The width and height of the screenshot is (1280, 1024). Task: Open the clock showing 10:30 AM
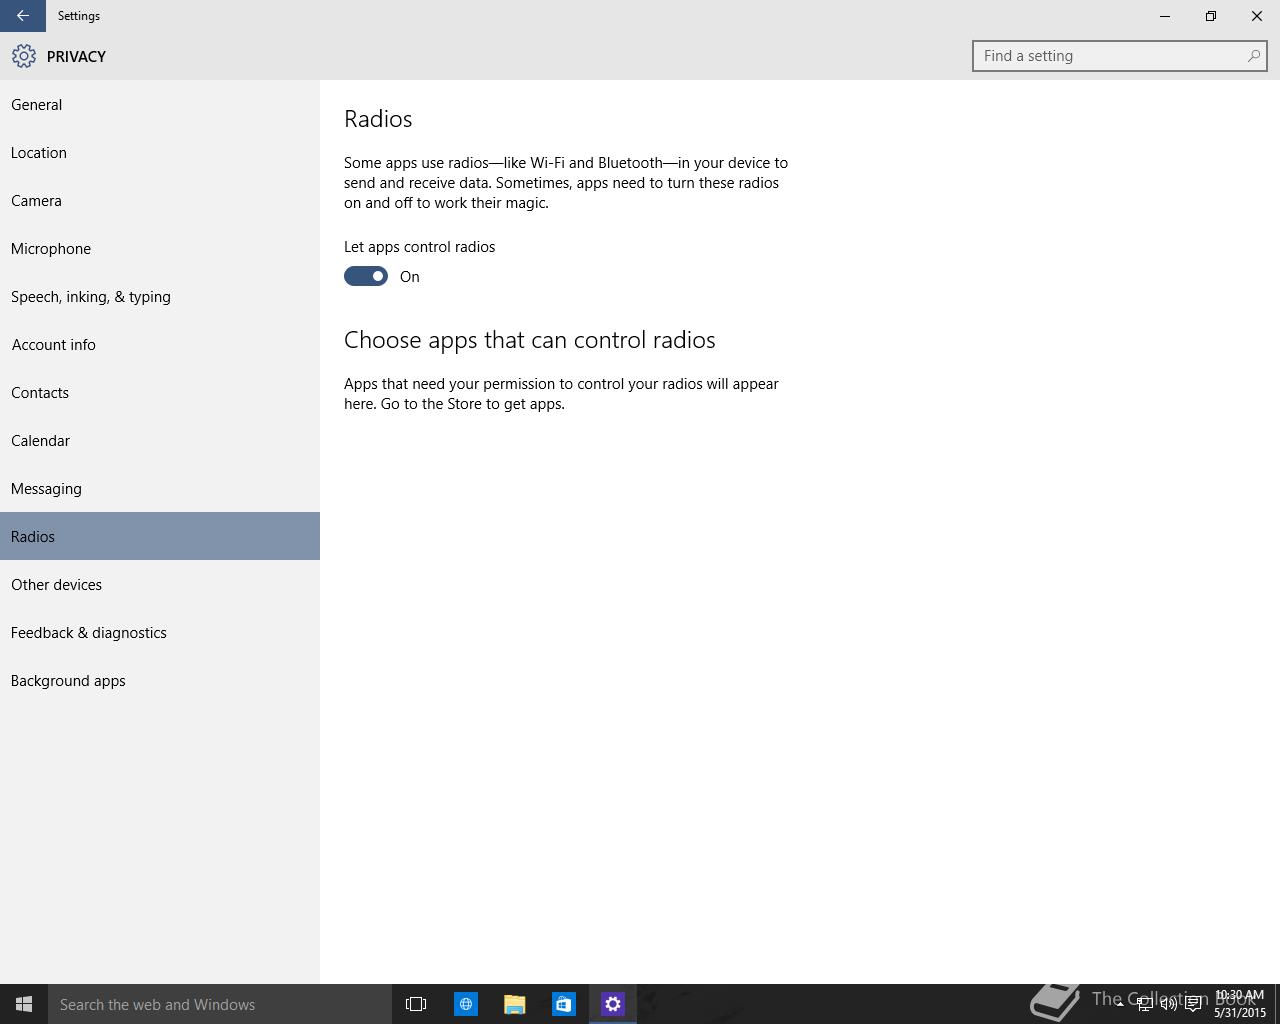[x=1240, y=1004]
